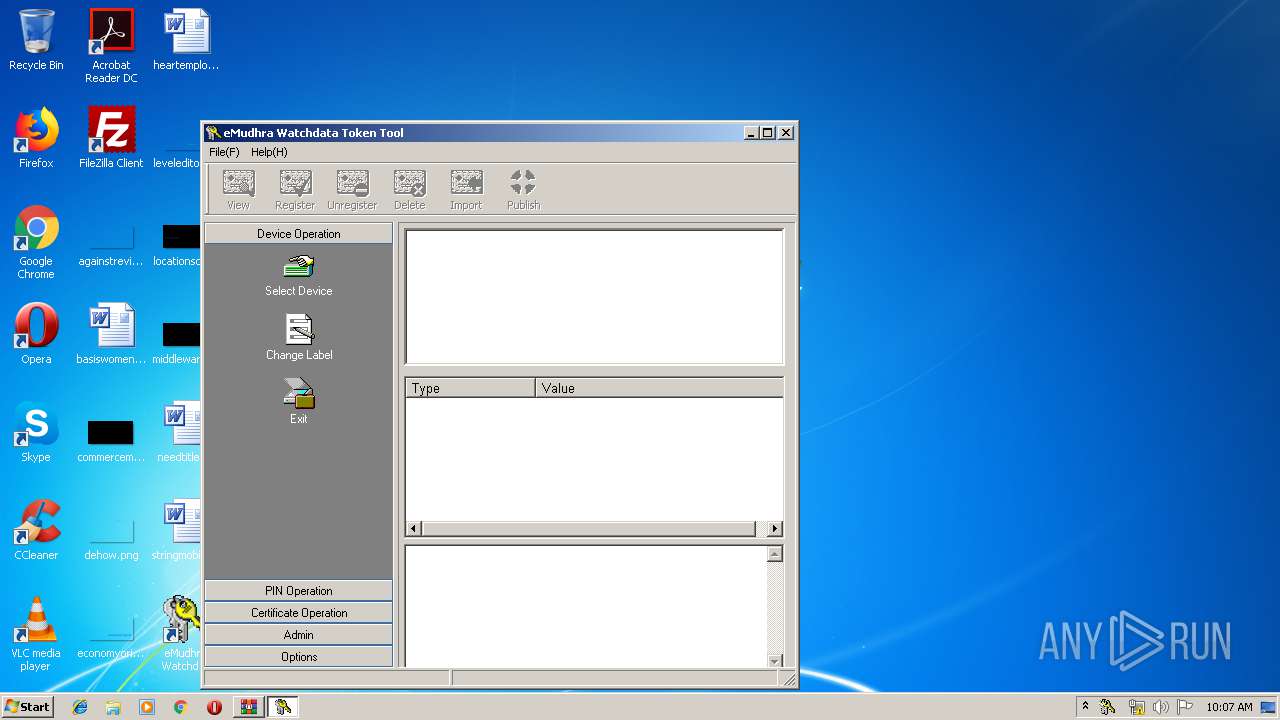Minimize the eMudhra Token Tool window
Image resolution: width=1280 pixels, height=720 pixels.
pyautogui.click(x=751, y=133)
